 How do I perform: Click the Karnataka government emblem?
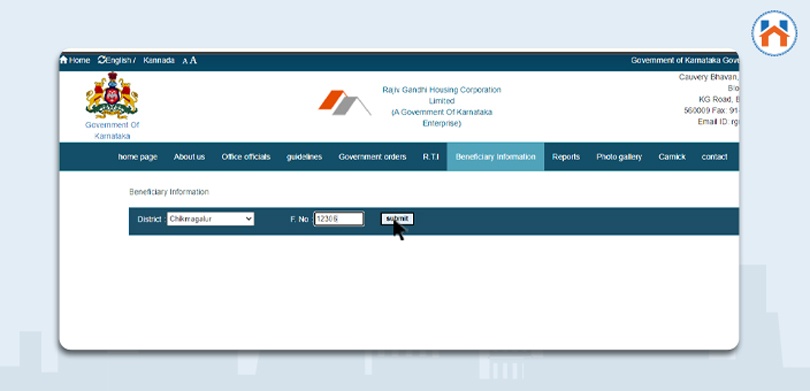[x=112, y=96]
